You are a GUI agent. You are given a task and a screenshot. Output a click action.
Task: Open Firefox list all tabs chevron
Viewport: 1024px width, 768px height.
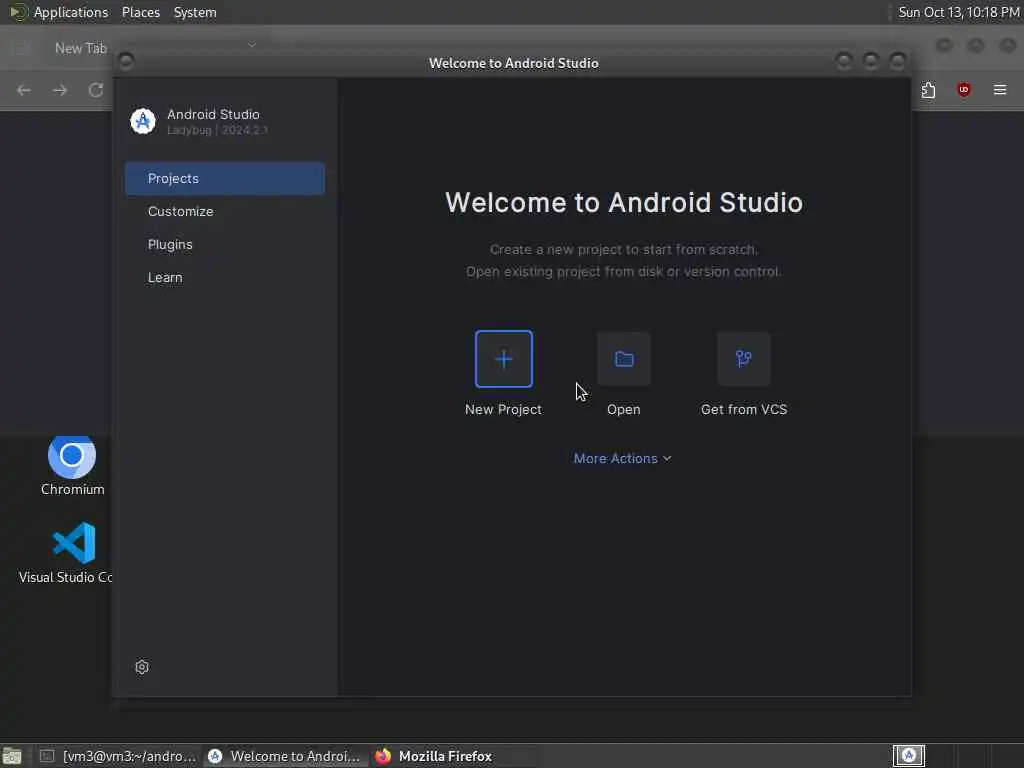click(x=251, y=46)
